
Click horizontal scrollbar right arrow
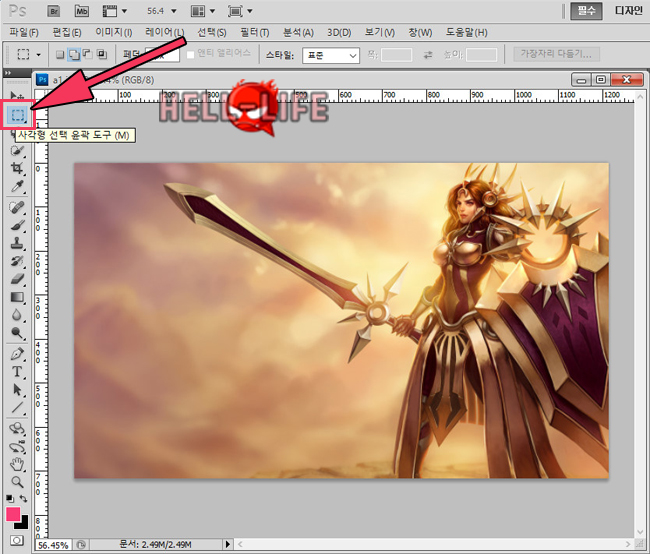point(628,544)
